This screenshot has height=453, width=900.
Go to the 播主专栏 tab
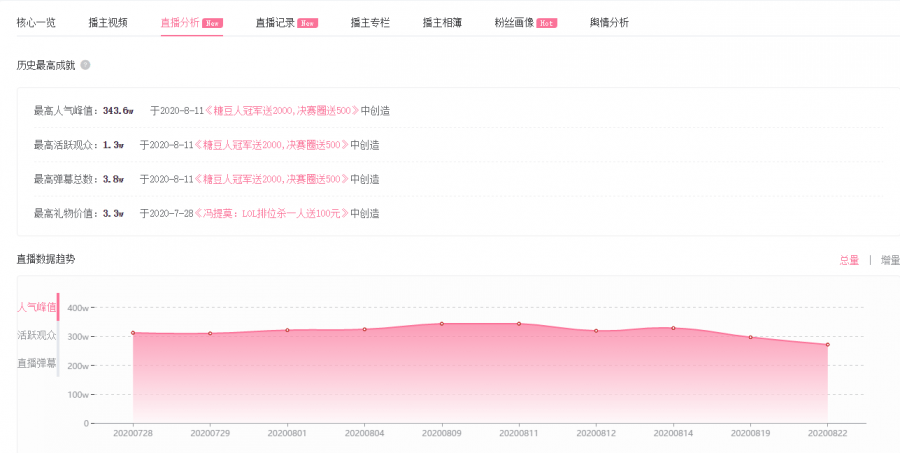click(370, 22)
